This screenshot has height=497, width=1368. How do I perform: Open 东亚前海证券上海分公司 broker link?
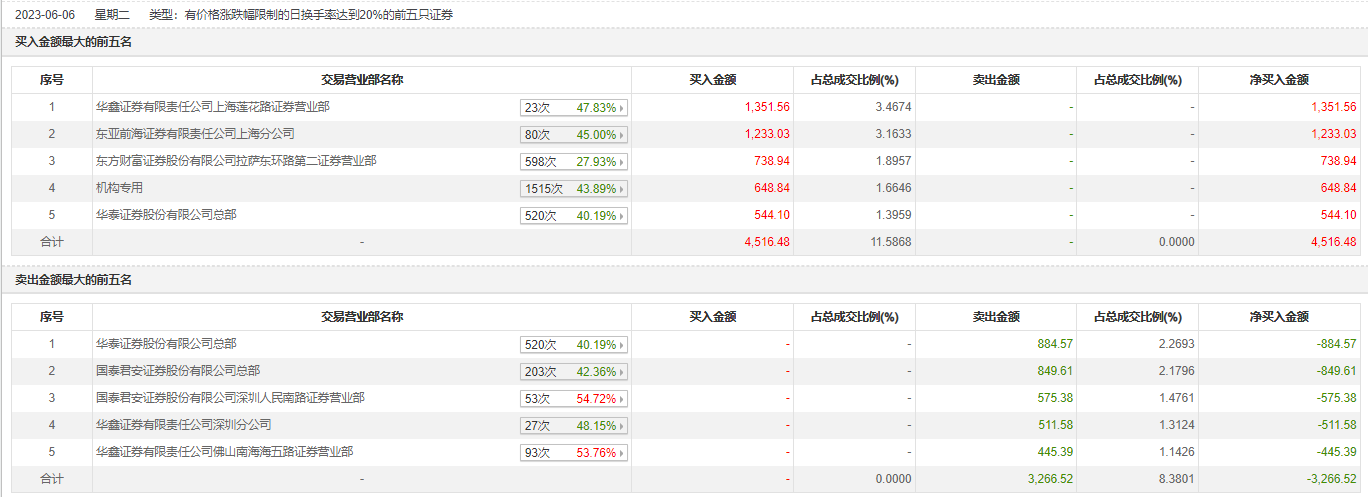coord(194,134)
